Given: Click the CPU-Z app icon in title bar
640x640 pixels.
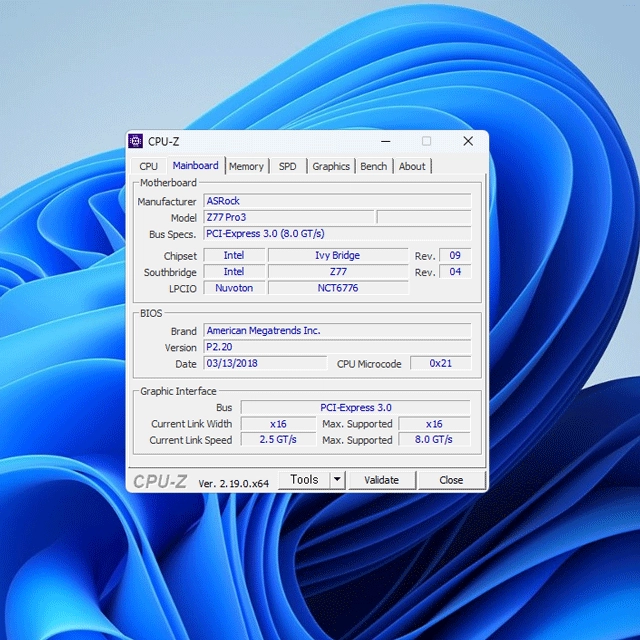Looking at the screenshot, I should click(x=136, y=141).
